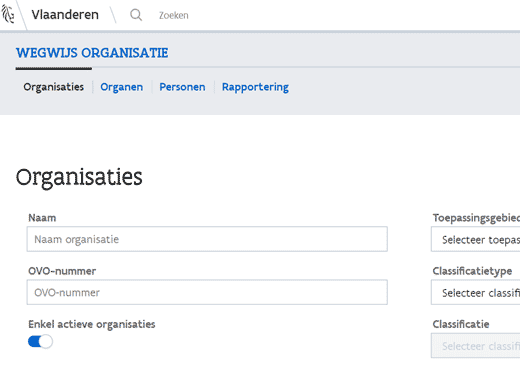Go to the Rapportering tab
520x376 pixels.
(x=255, y=87)
